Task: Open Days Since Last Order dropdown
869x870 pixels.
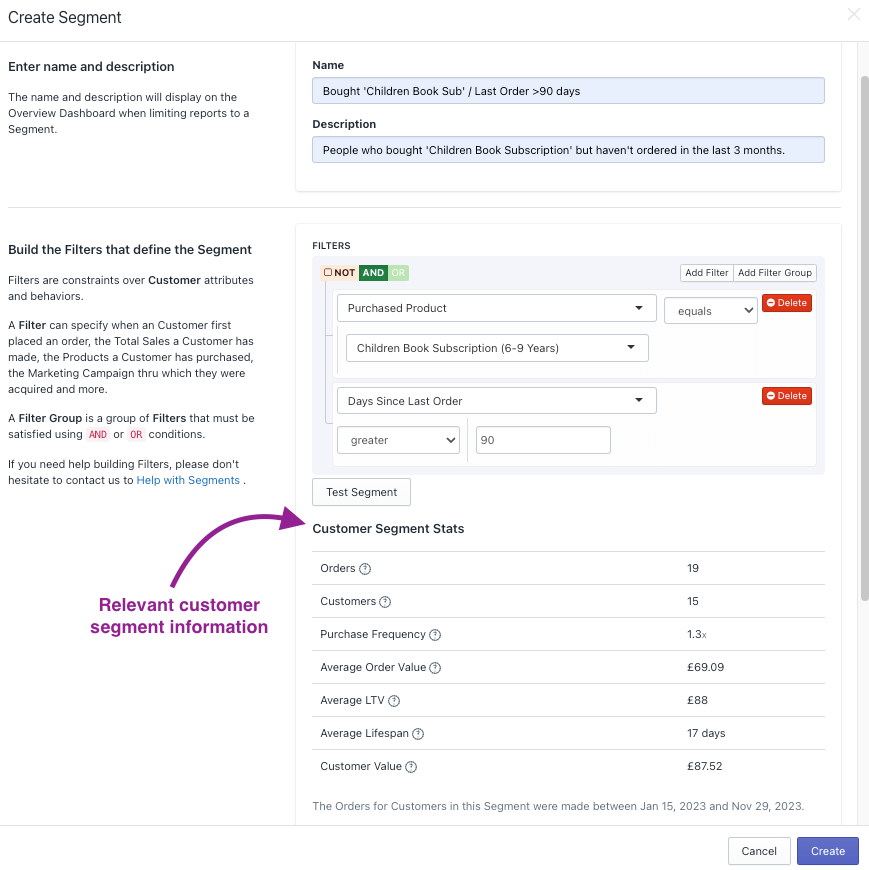Action: pyautogui.click(x=497, y=401)
